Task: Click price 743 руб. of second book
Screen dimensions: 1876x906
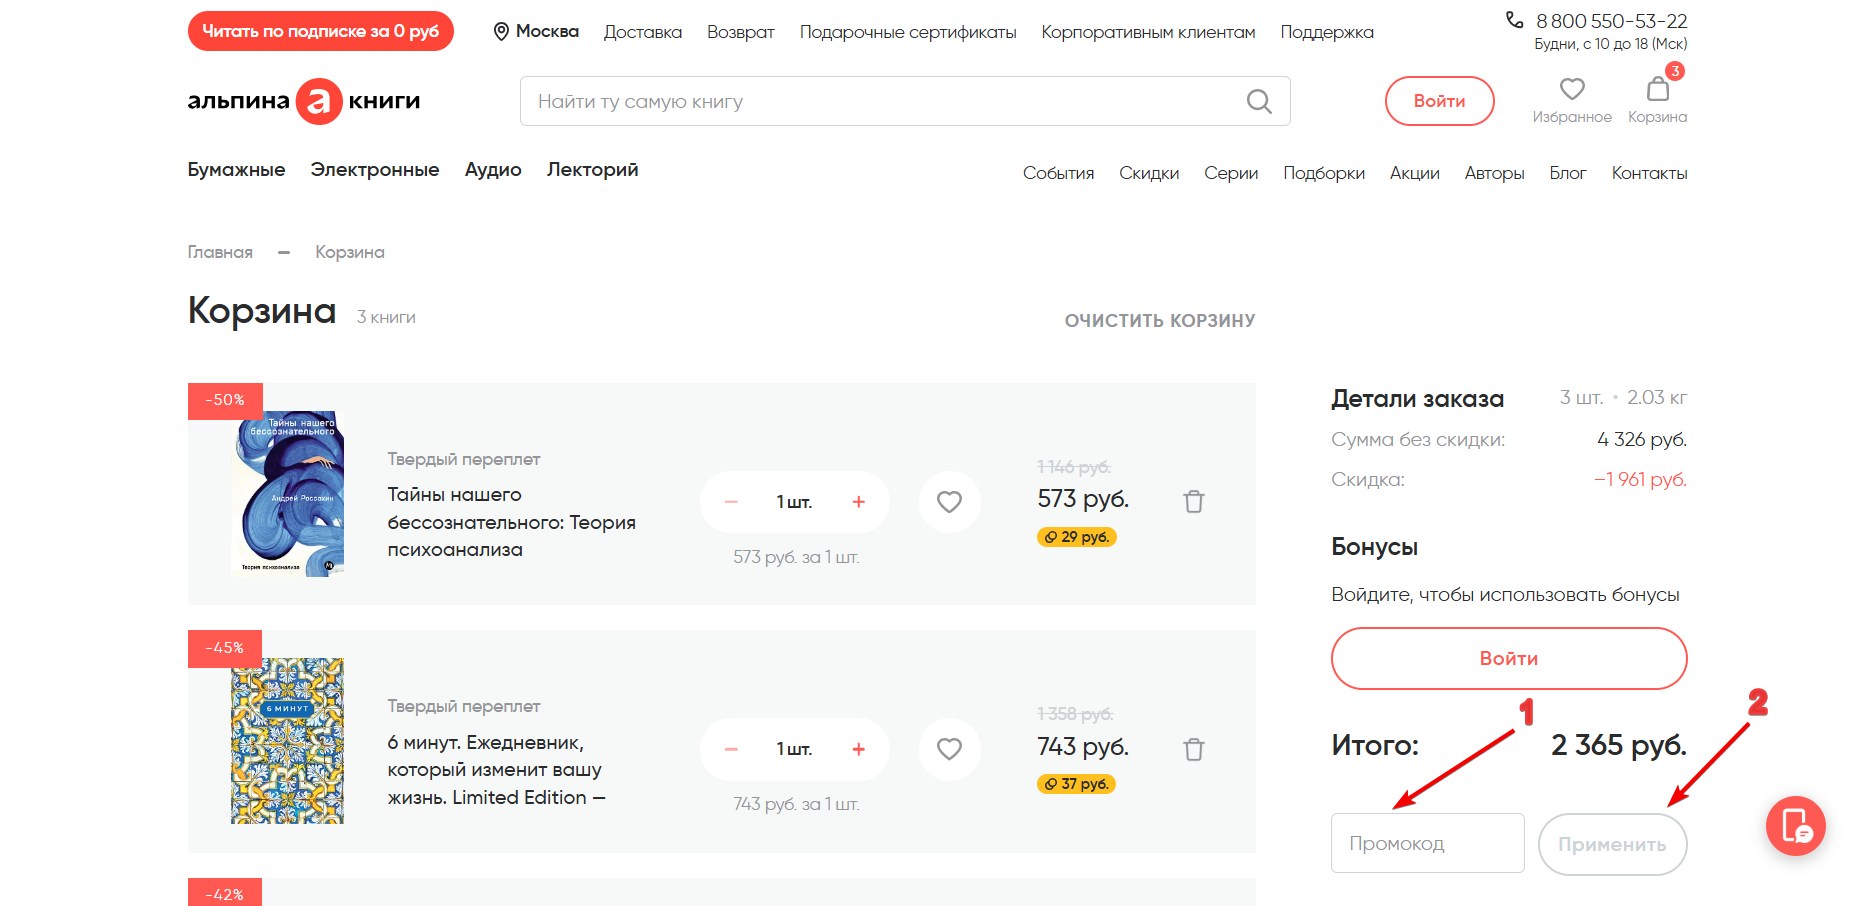Action: coord(1083,747)
